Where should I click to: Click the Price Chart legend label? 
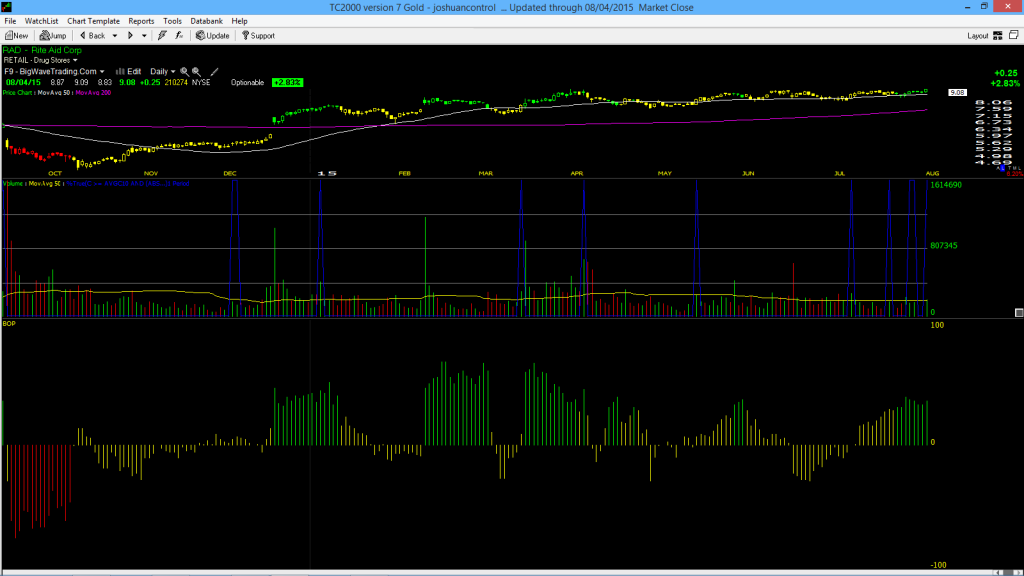(x=18, y=93)
